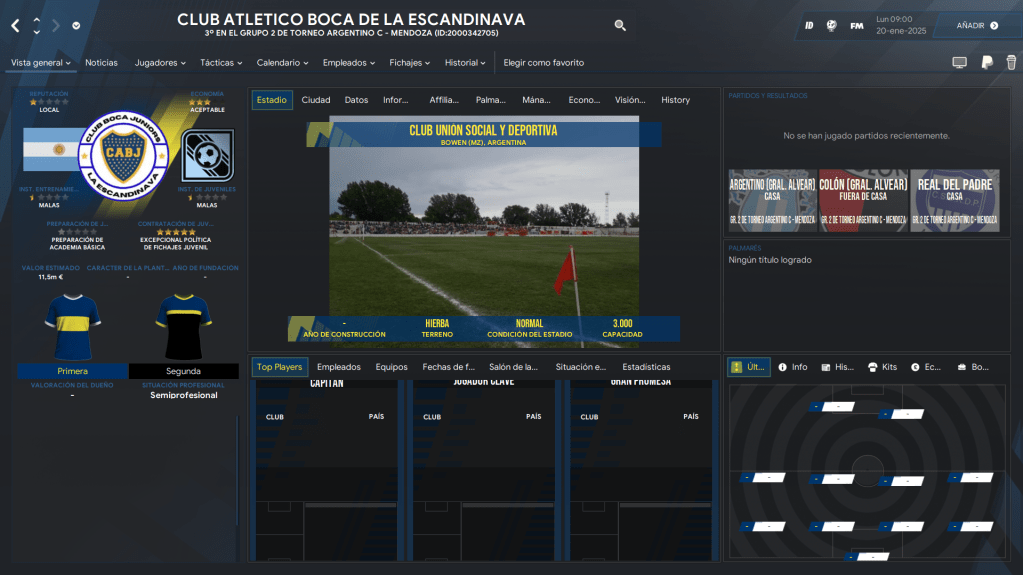
Task: Click the trash bin icon
Action: click(x=1010, y=63)
